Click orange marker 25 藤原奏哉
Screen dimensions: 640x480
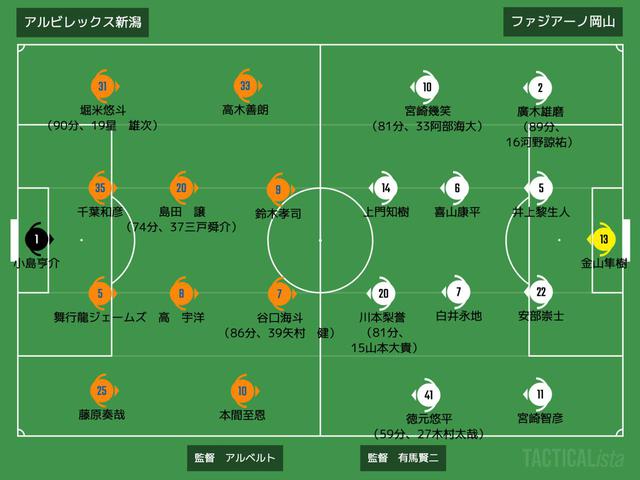click(x=103, y=391)
